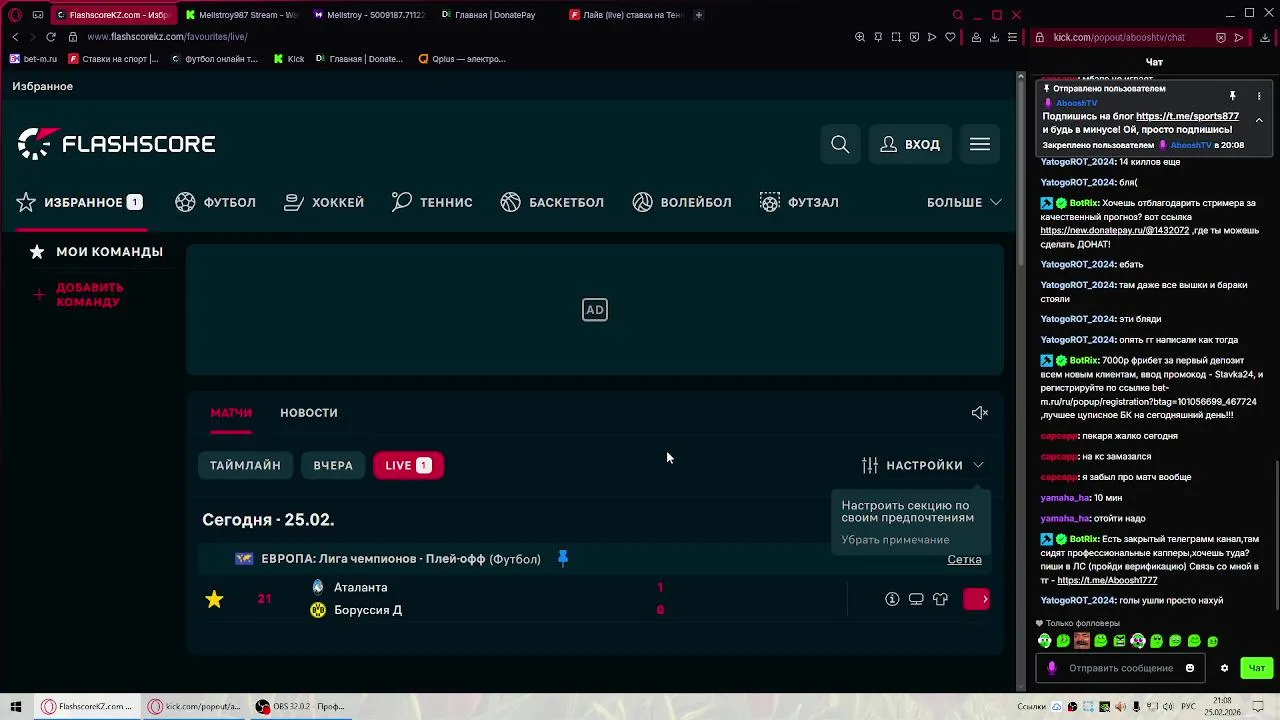Open TV broadcast icon in Atalanta row
Screen dimensions: 1280x720
coord(916,599)
